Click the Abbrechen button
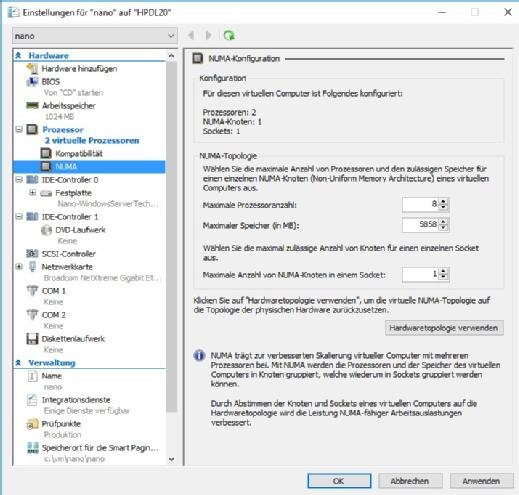Image resolution: width=519 pixels, height=495 pixels. pyautogui.click(x=410, y=481)
